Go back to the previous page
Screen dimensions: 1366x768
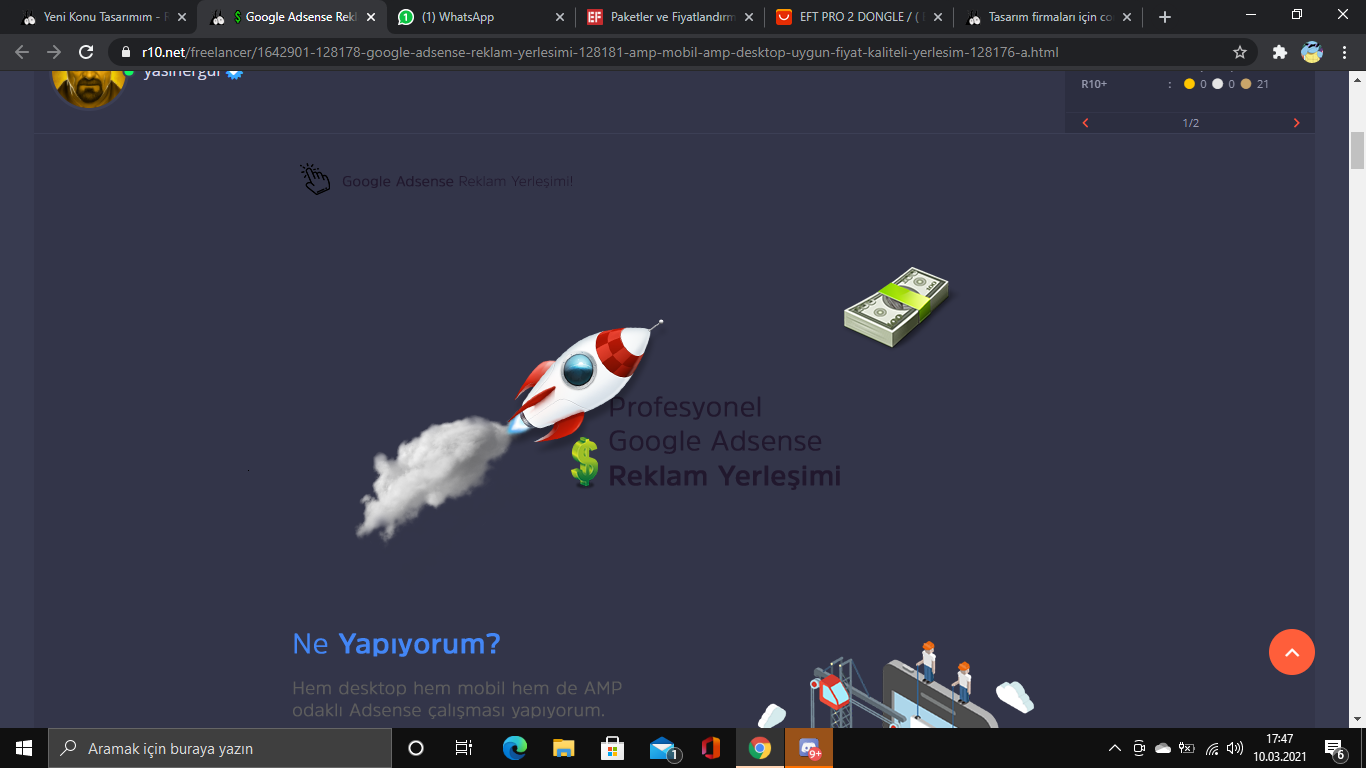(22, 52)
